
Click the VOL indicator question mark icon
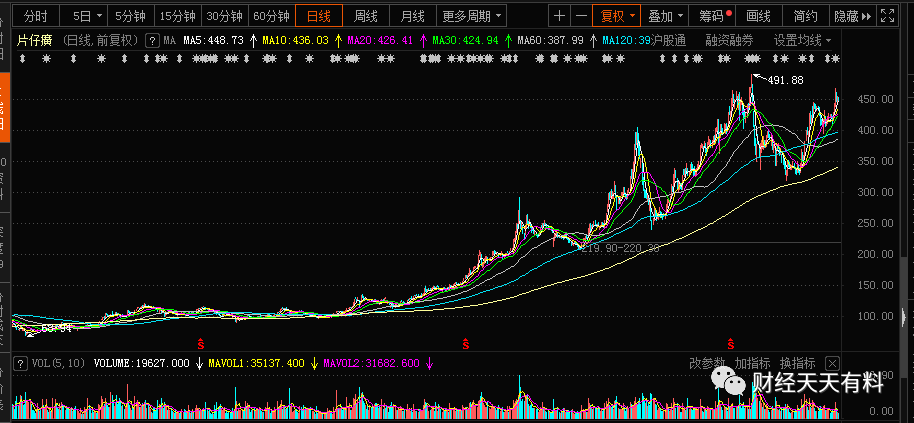coord(20,364)
